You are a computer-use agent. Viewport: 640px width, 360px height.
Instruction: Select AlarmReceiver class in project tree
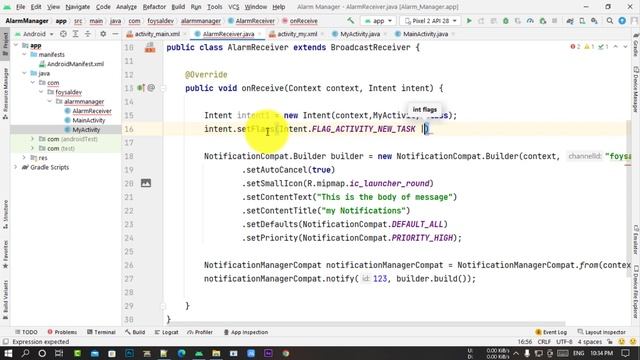(92, 111)
